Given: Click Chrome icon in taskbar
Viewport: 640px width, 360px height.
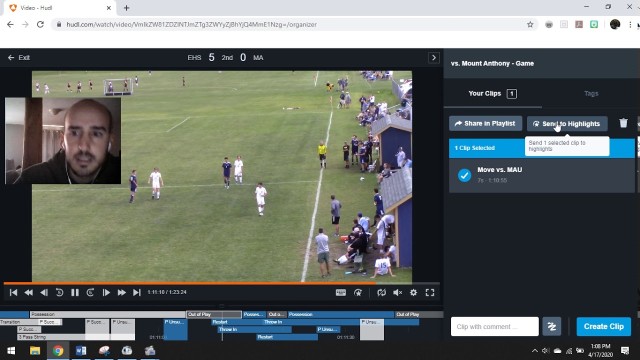Looking at the screenshot, I should pos(58,351).
